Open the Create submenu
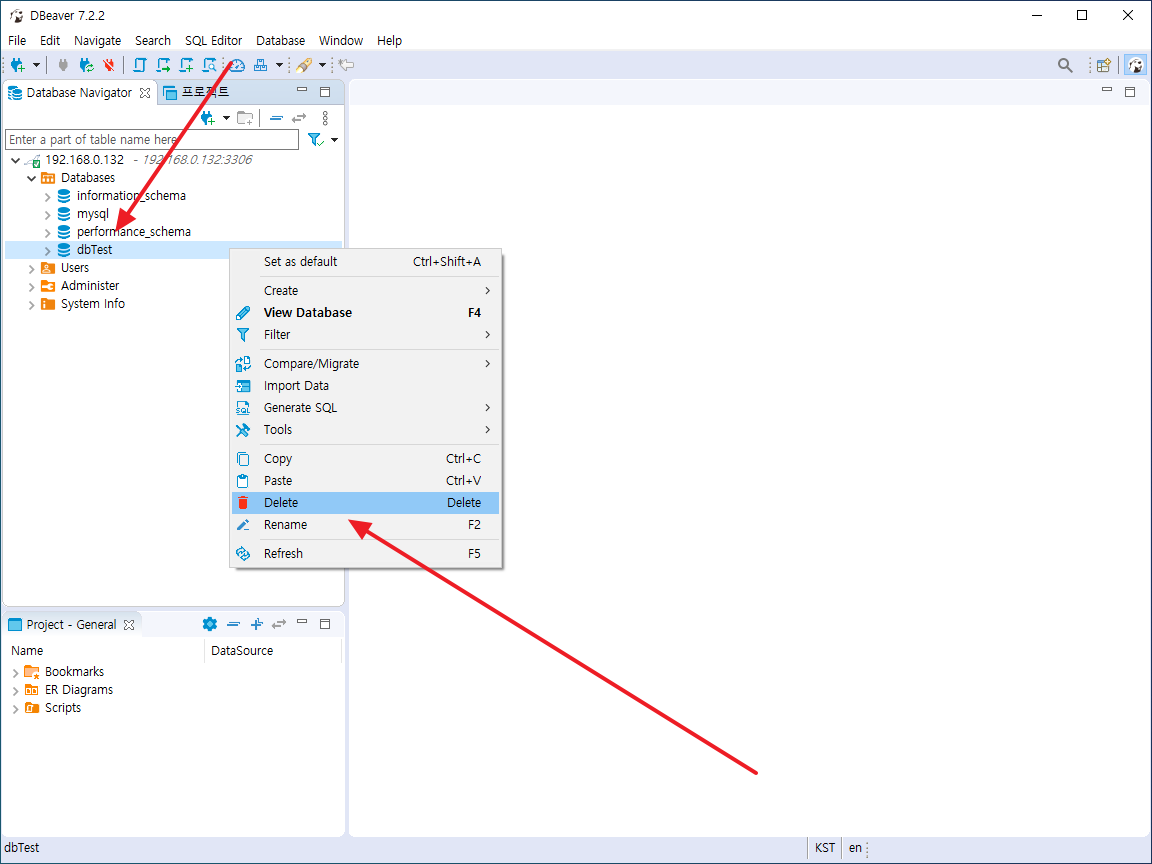The height and width of the screenshot is (864, 1152). pos(365,291)
